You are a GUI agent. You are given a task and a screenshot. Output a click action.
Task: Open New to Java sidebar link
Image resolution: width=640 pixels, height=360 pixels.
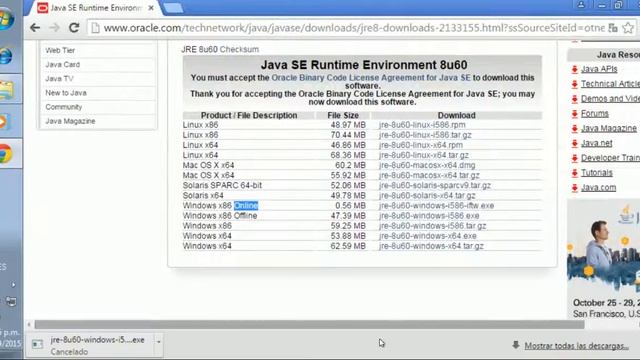(x=66, y=93)
